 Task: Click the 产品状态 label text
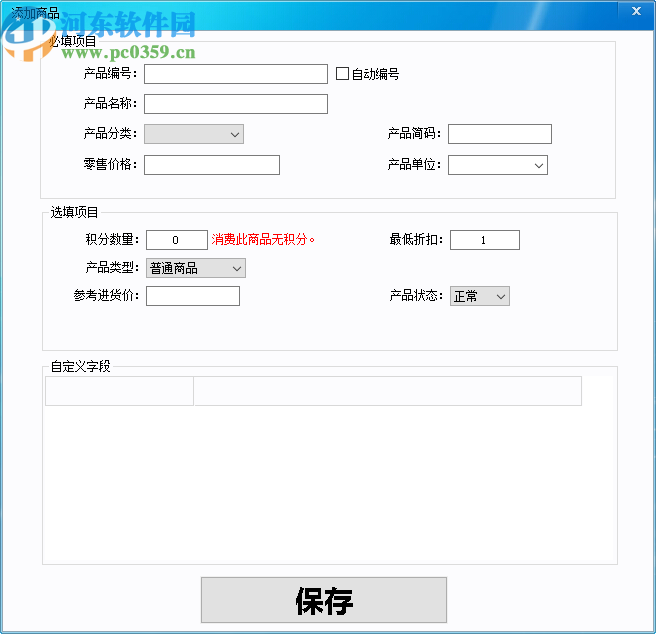[416, 295]
